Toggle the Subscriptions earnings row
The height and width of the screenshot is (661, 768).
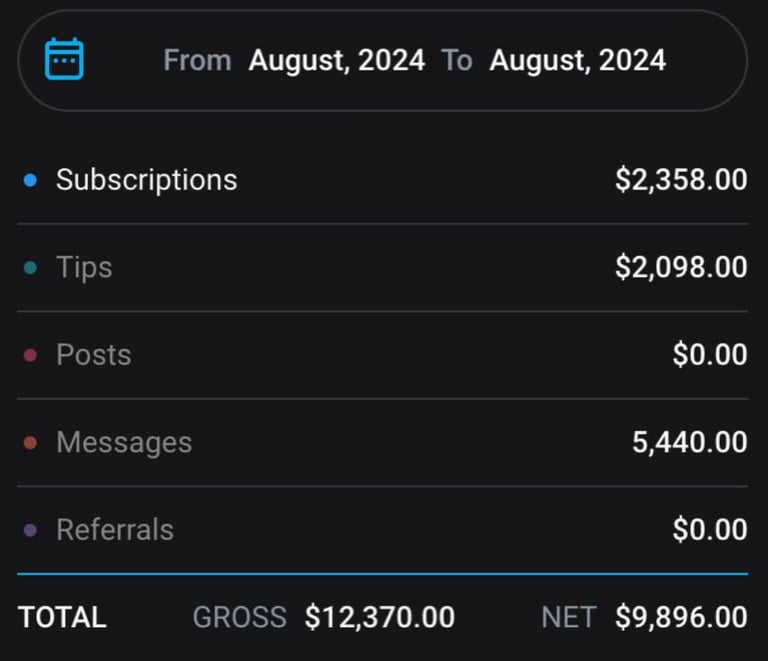pos(383,180)
